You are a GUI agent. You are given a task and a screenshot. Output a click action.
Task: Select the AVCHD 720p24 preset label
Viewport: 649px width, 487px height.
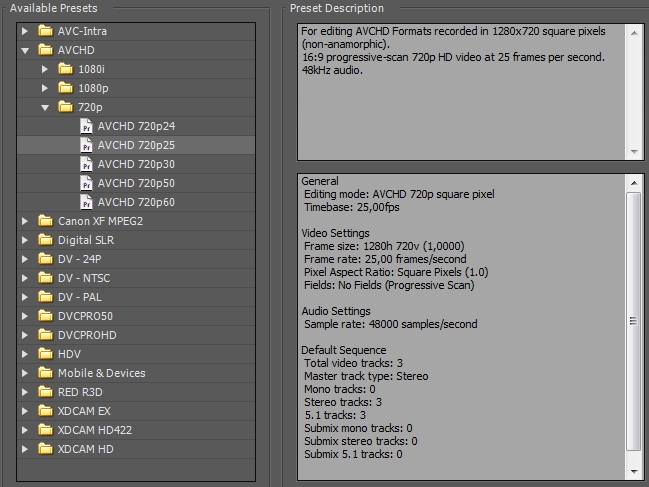tap(137, 126)
